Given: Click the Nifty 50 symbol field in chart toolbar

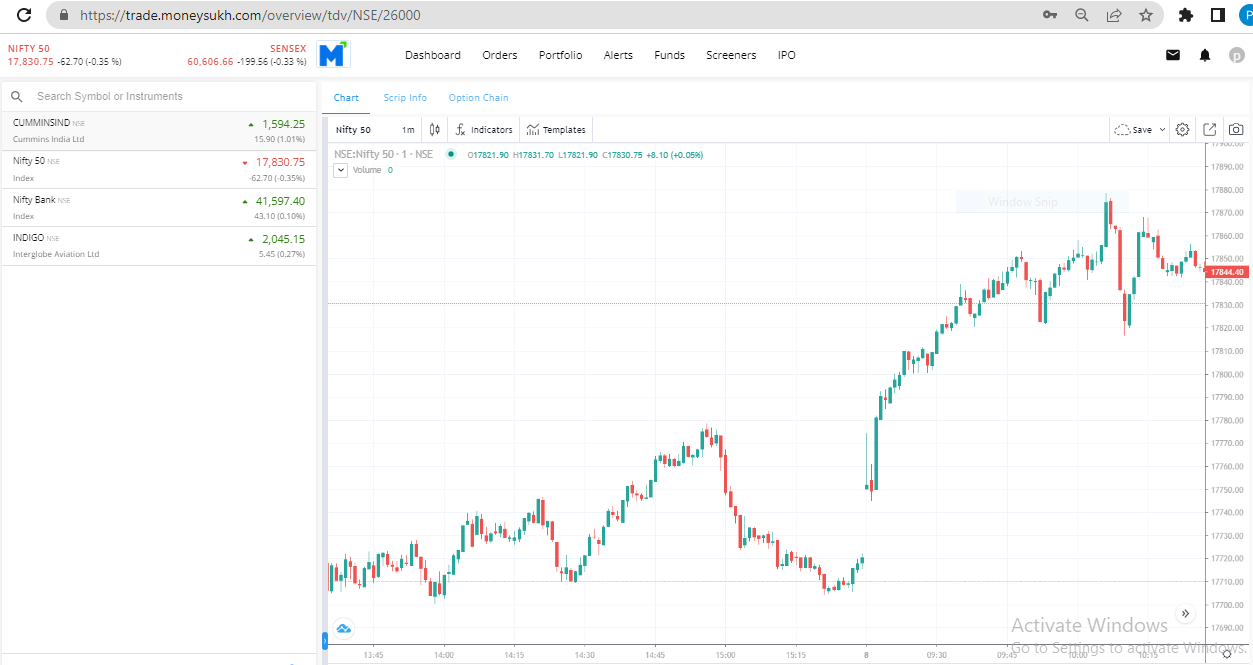Looking at the screenshot, I should point(354,130).
